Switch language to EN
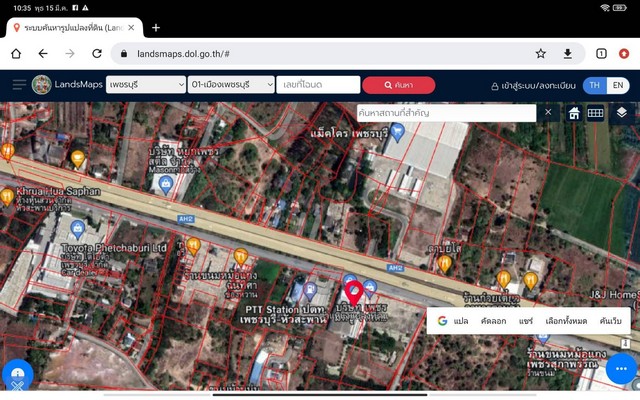640x400 pixels. click(618, 85)
